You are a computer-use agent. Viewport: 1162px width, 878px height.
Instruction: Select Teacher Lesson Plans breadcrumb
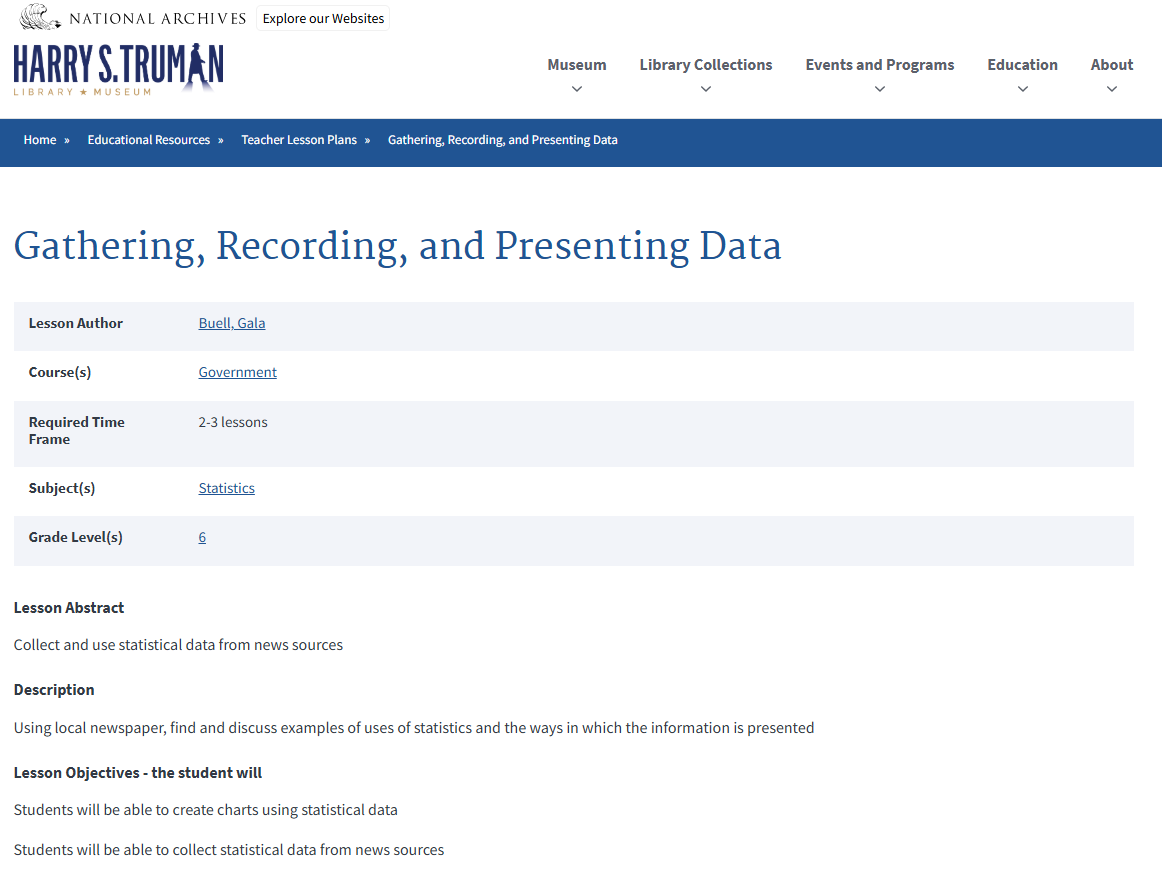pos(298,139)
